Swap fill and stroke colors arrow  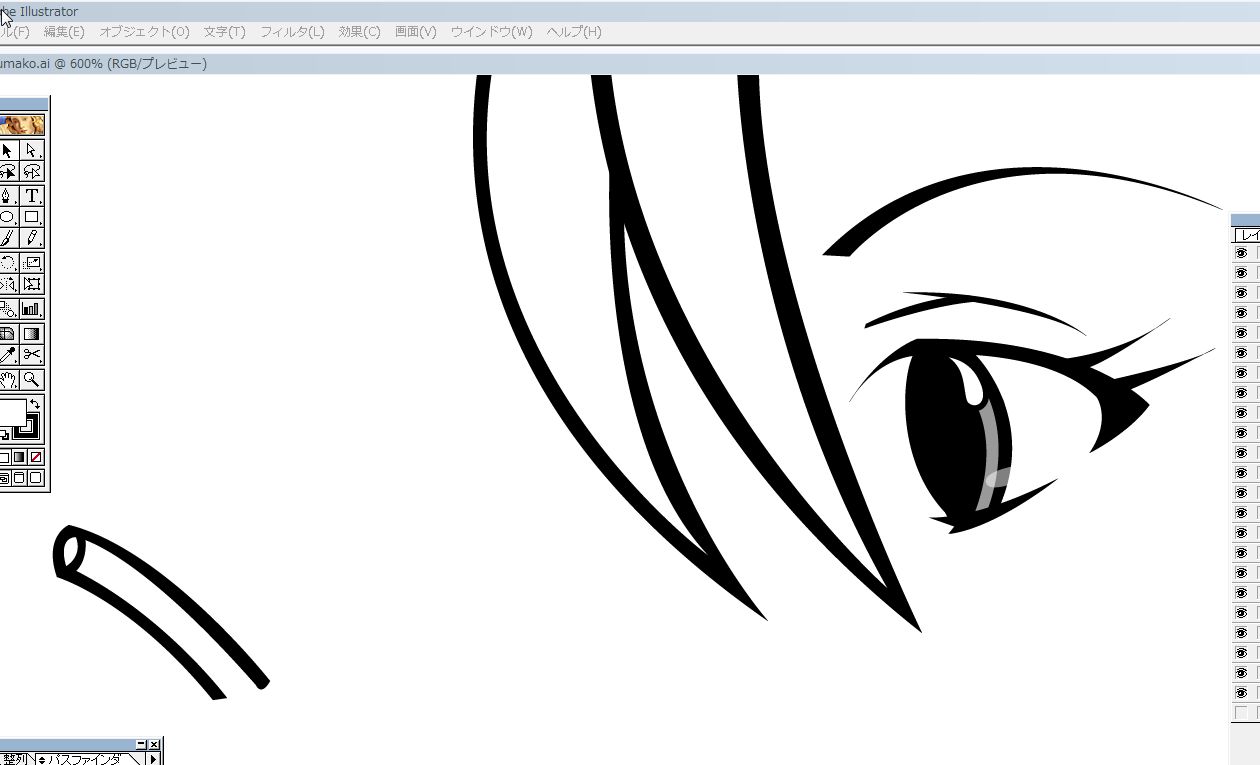point(35,403)
